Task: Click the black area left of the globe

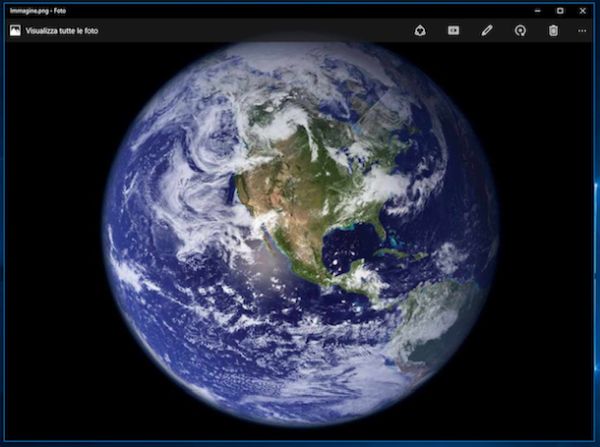Action: coord(50,250)
